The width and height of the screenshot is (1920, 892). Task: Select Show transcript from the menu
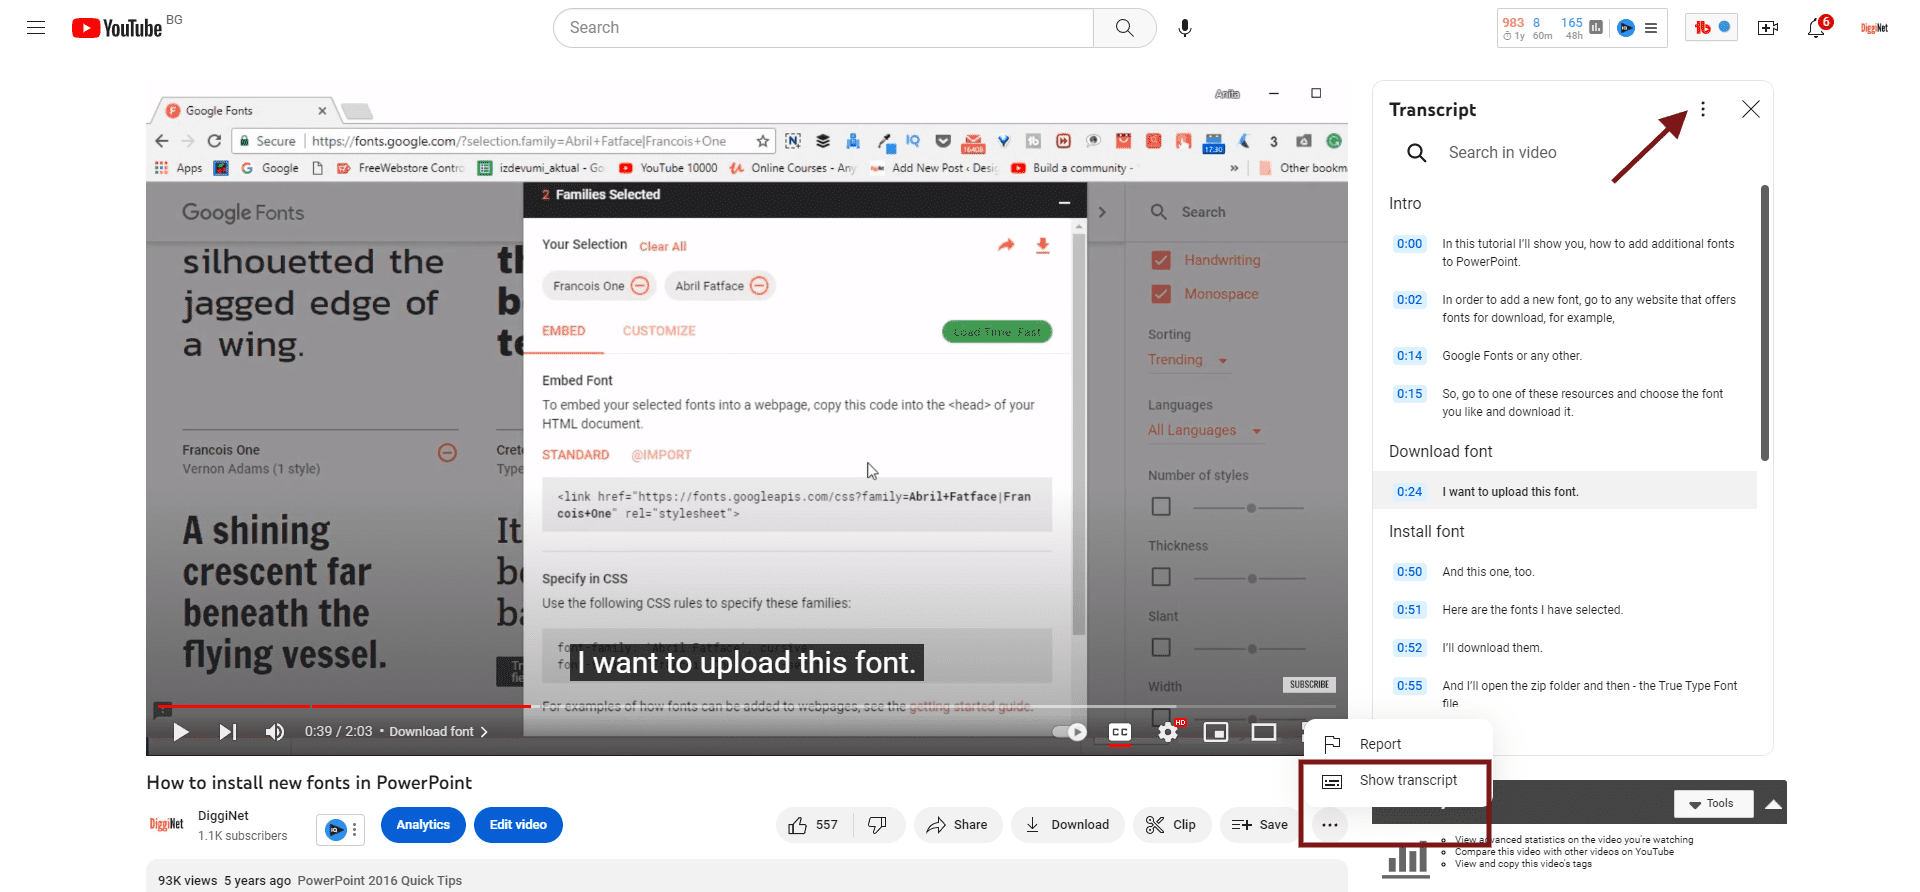[x=1407, y=781]
